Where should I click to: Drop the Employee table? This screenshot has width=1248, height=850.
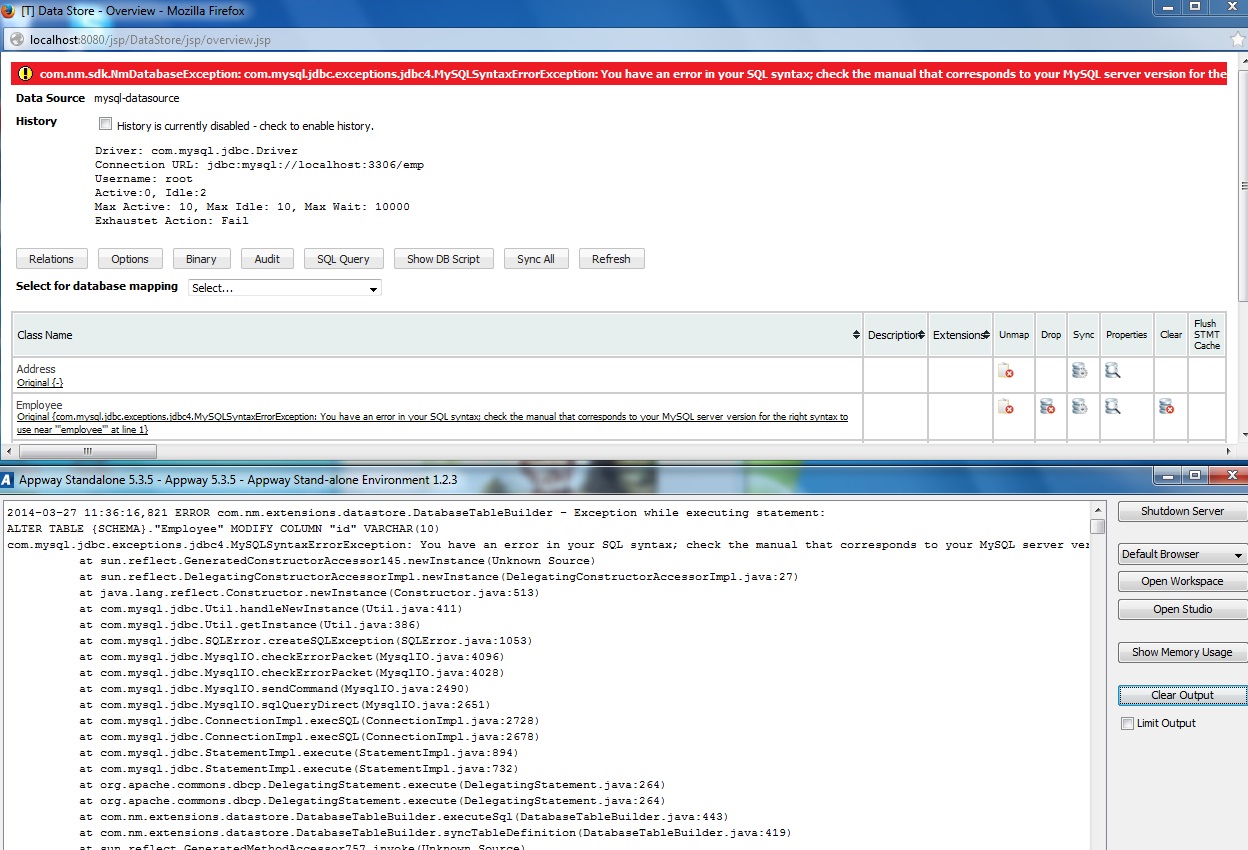[1047, 407]
